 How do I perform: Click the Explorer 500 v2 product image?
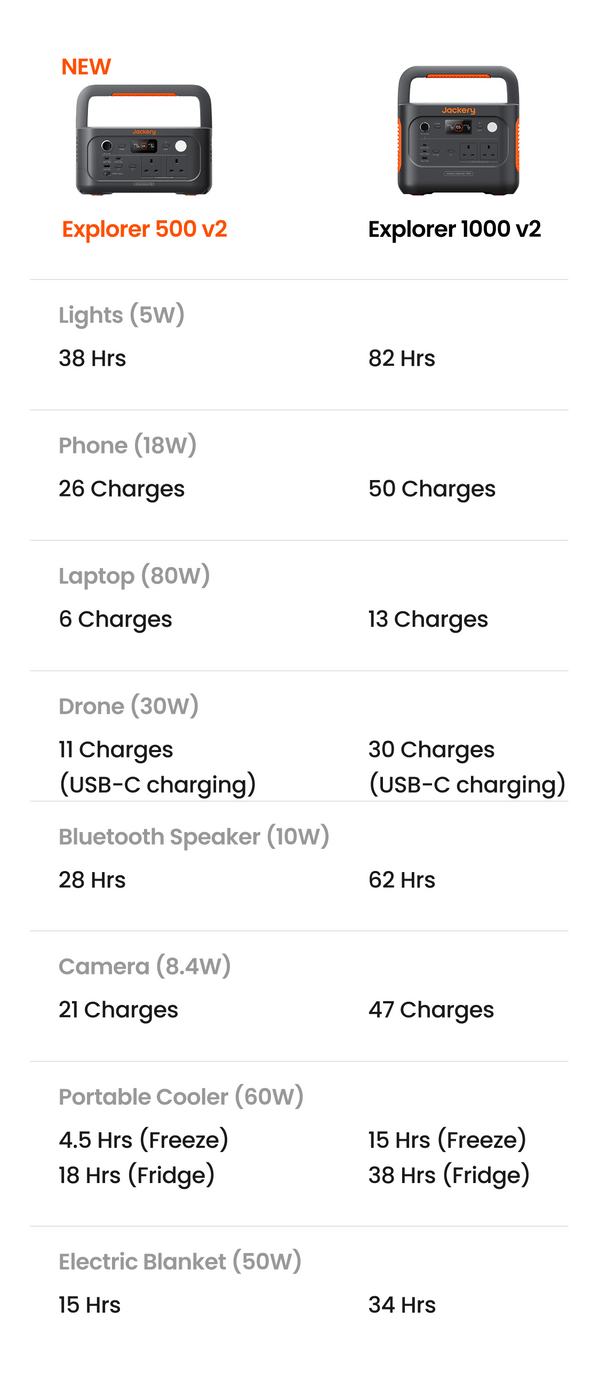tap(144, 142)
